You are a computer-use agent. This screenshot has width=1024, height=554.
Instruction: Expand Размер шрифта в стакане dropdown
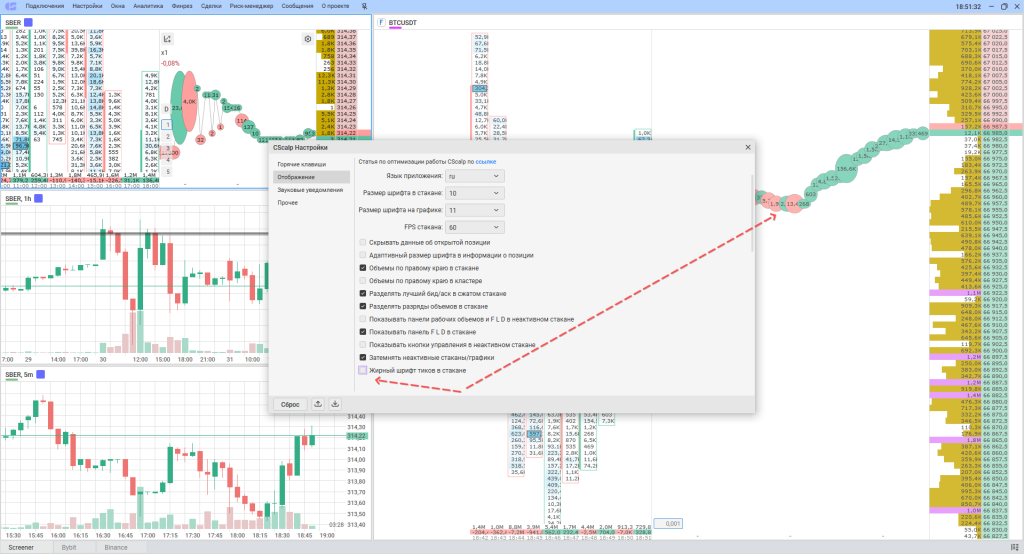point(475,192)
